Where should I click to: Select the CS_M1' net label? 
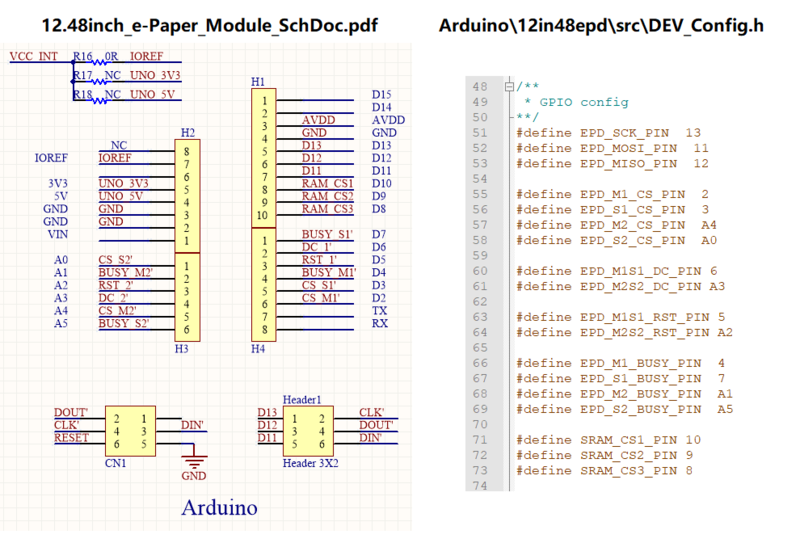(x=320, y=298)
